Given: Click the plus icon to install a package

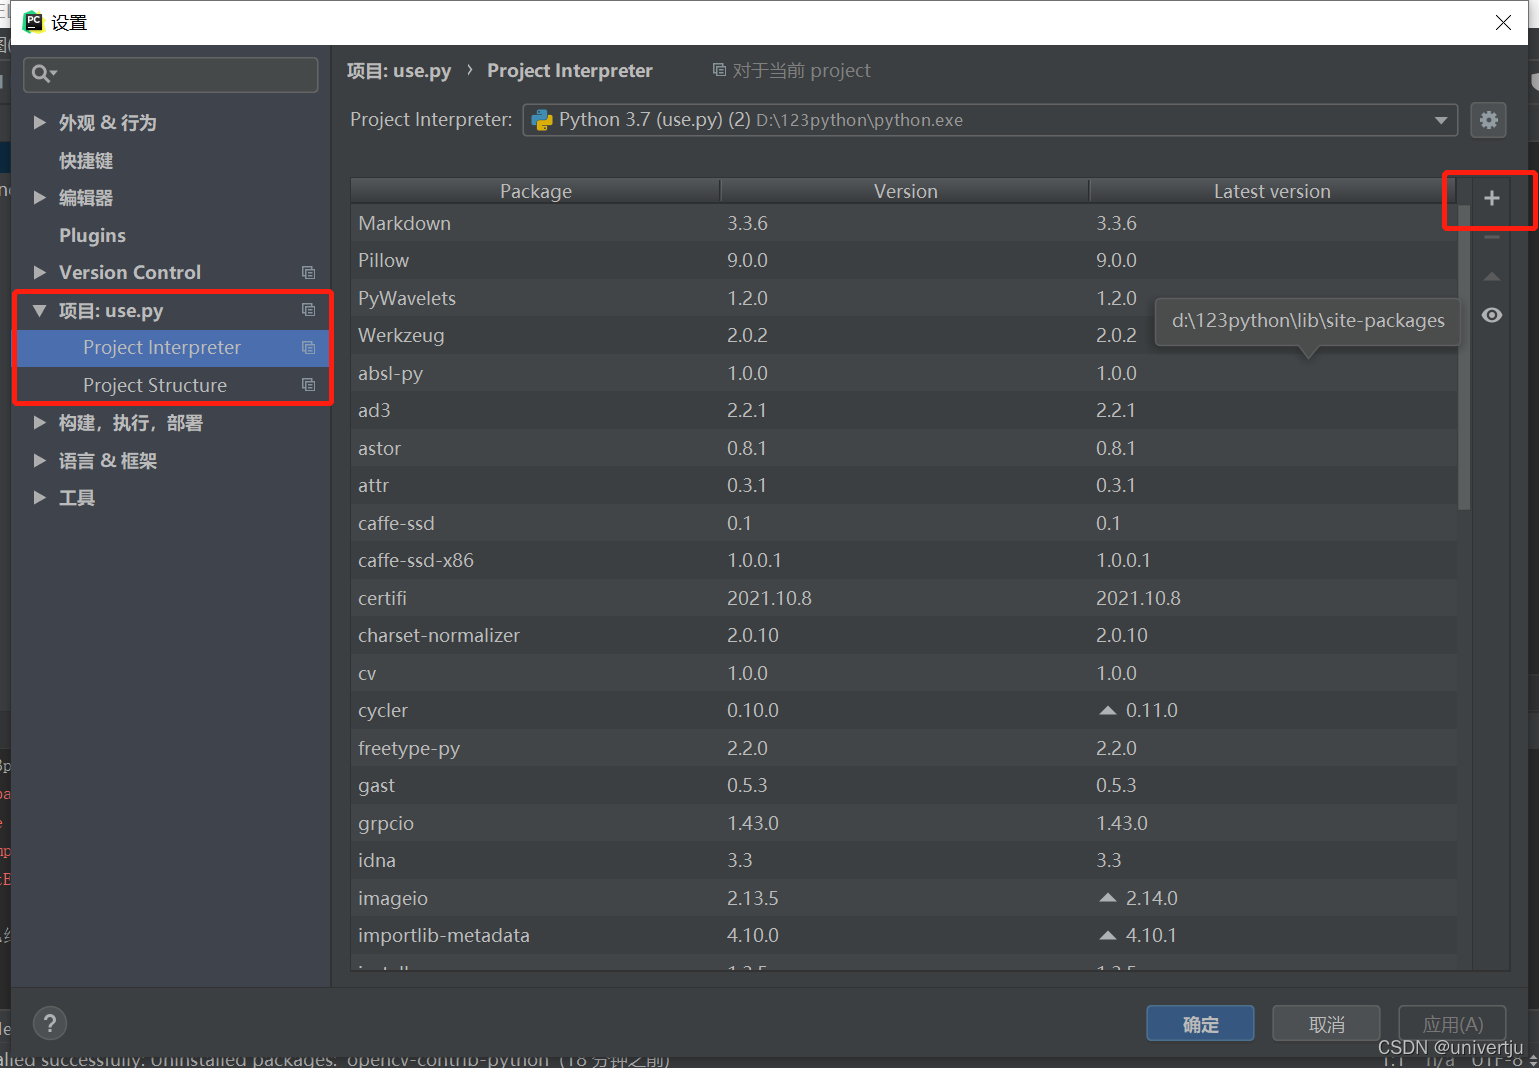Looking at the screenshot, I should tap(1491, 198).
